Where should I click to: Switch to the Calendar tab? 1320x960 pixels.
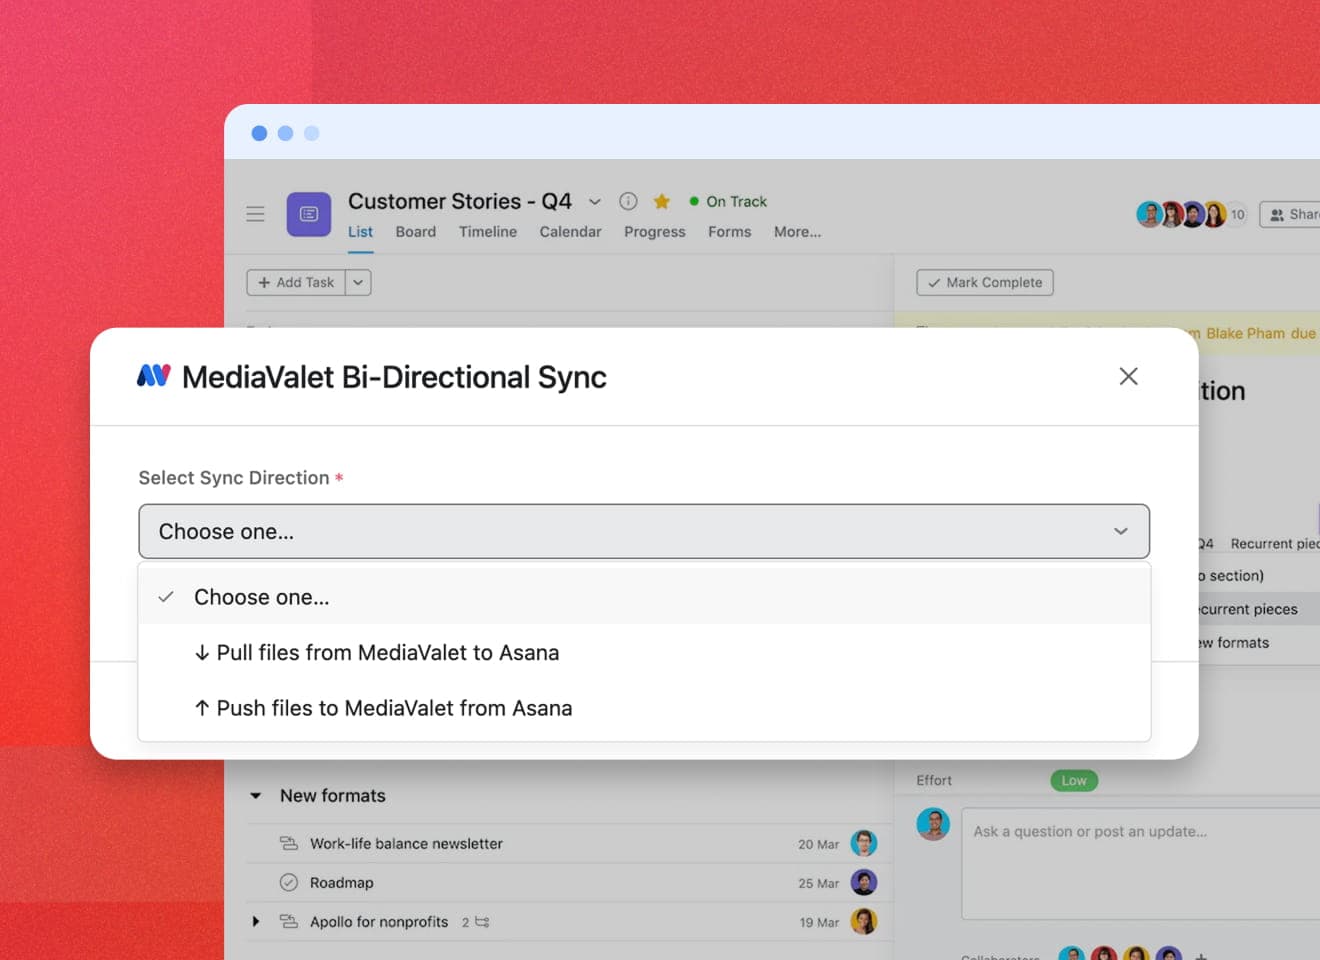[570, 232]
